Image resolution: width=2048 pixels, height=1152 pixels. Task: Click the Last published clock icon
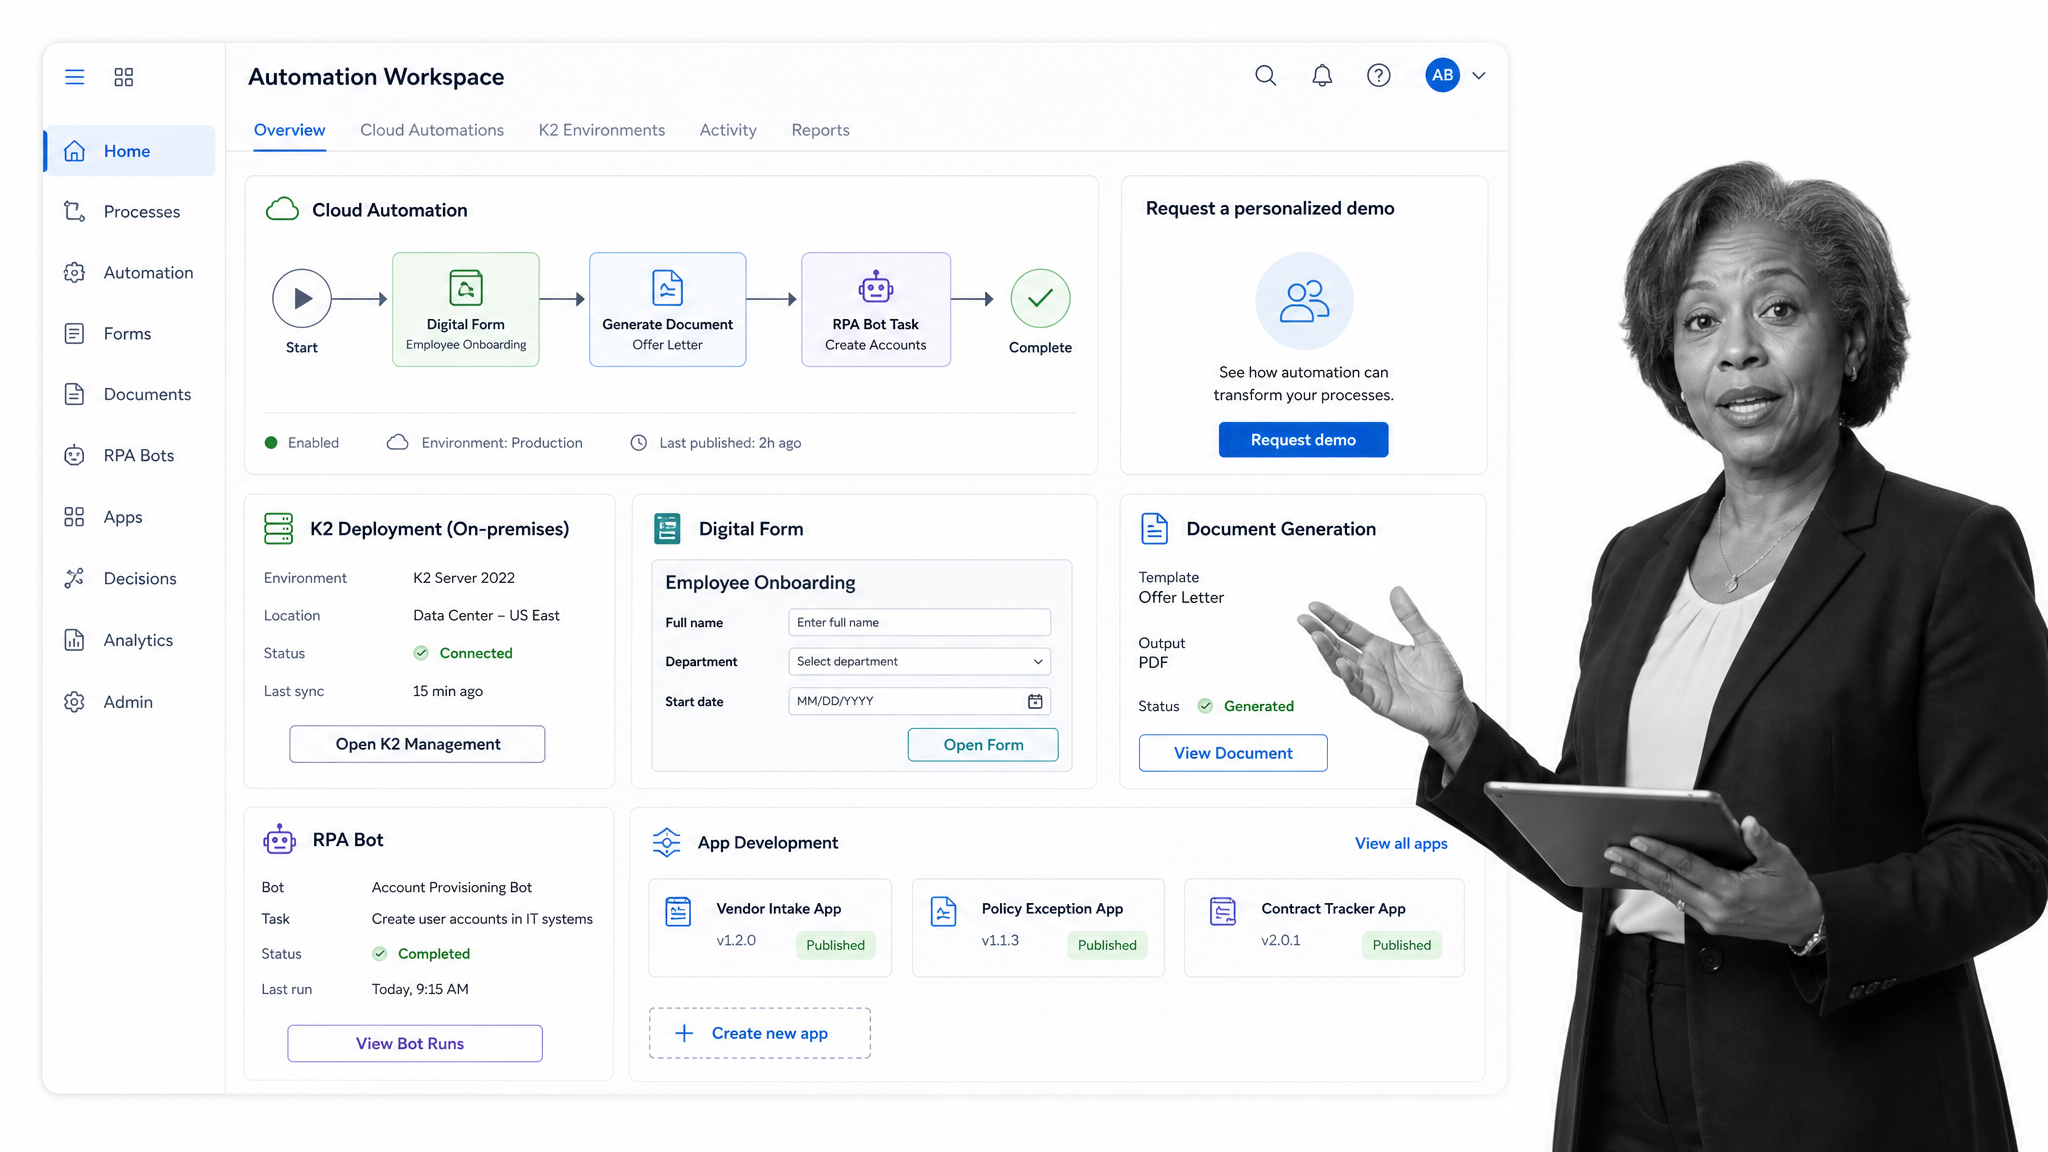click(x=638, y=442)
